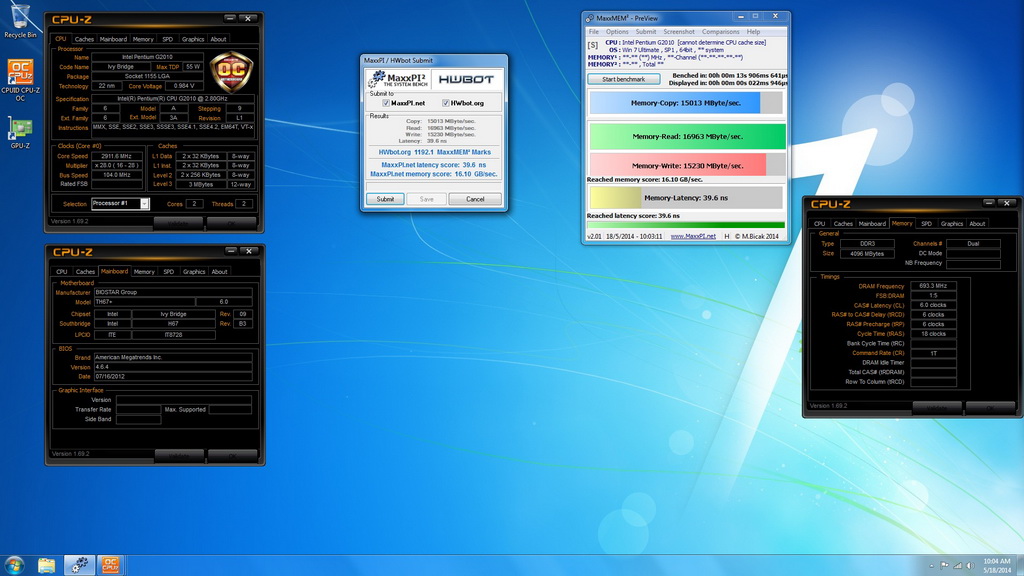Open Help menu in MaxxMEM
The image size is (1024, 576).
pos(753,31)
